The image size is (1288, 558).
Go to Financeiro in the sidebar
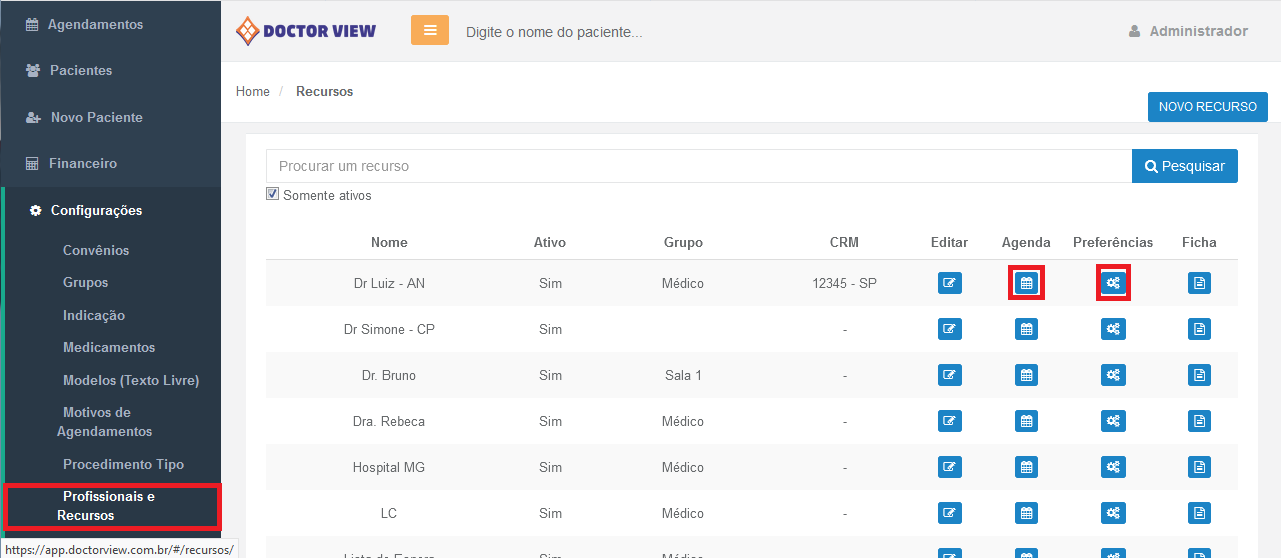click(x=83, y=163)
